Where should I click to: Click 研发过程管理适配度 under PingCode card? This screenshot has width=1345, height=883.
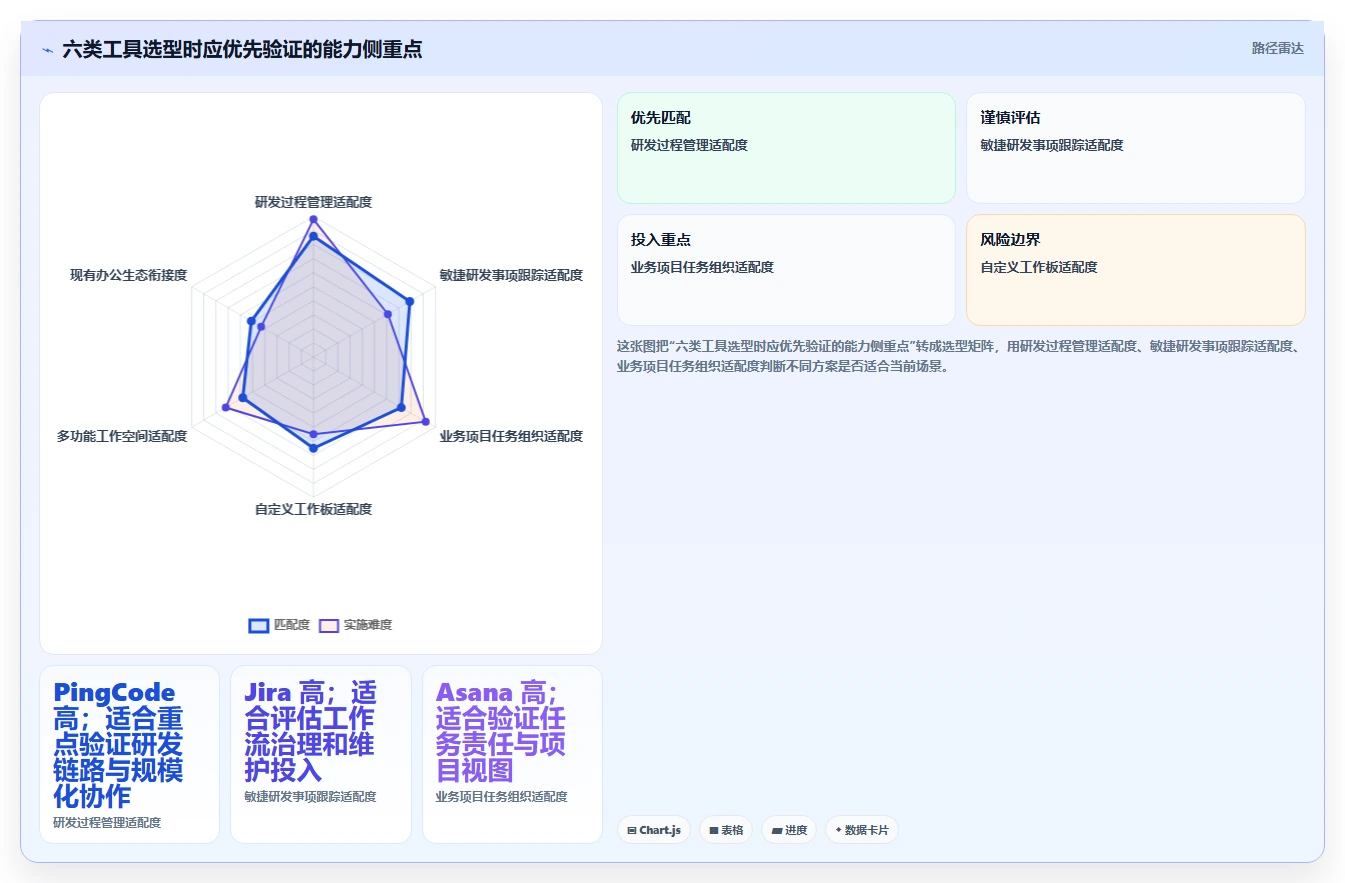(x=107, y=823)
